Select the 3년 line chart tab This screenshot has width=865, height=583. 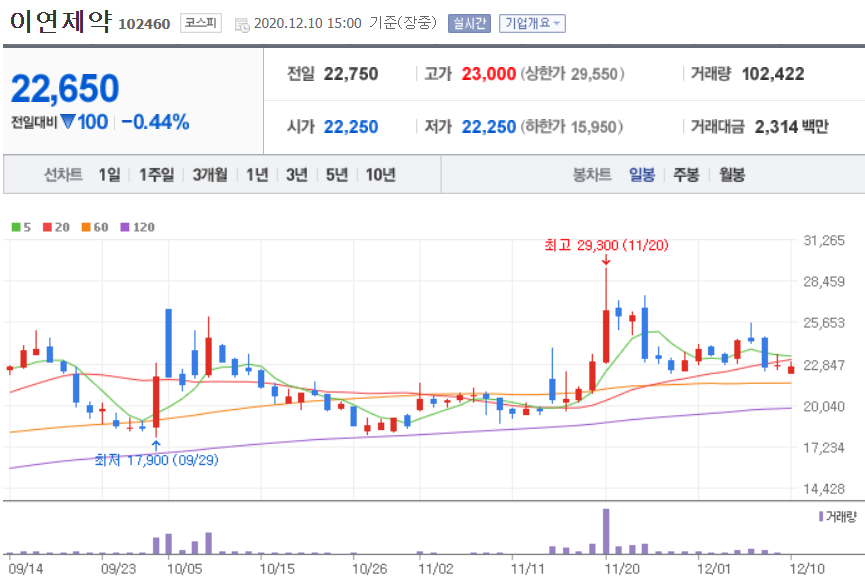coord(297,175)
